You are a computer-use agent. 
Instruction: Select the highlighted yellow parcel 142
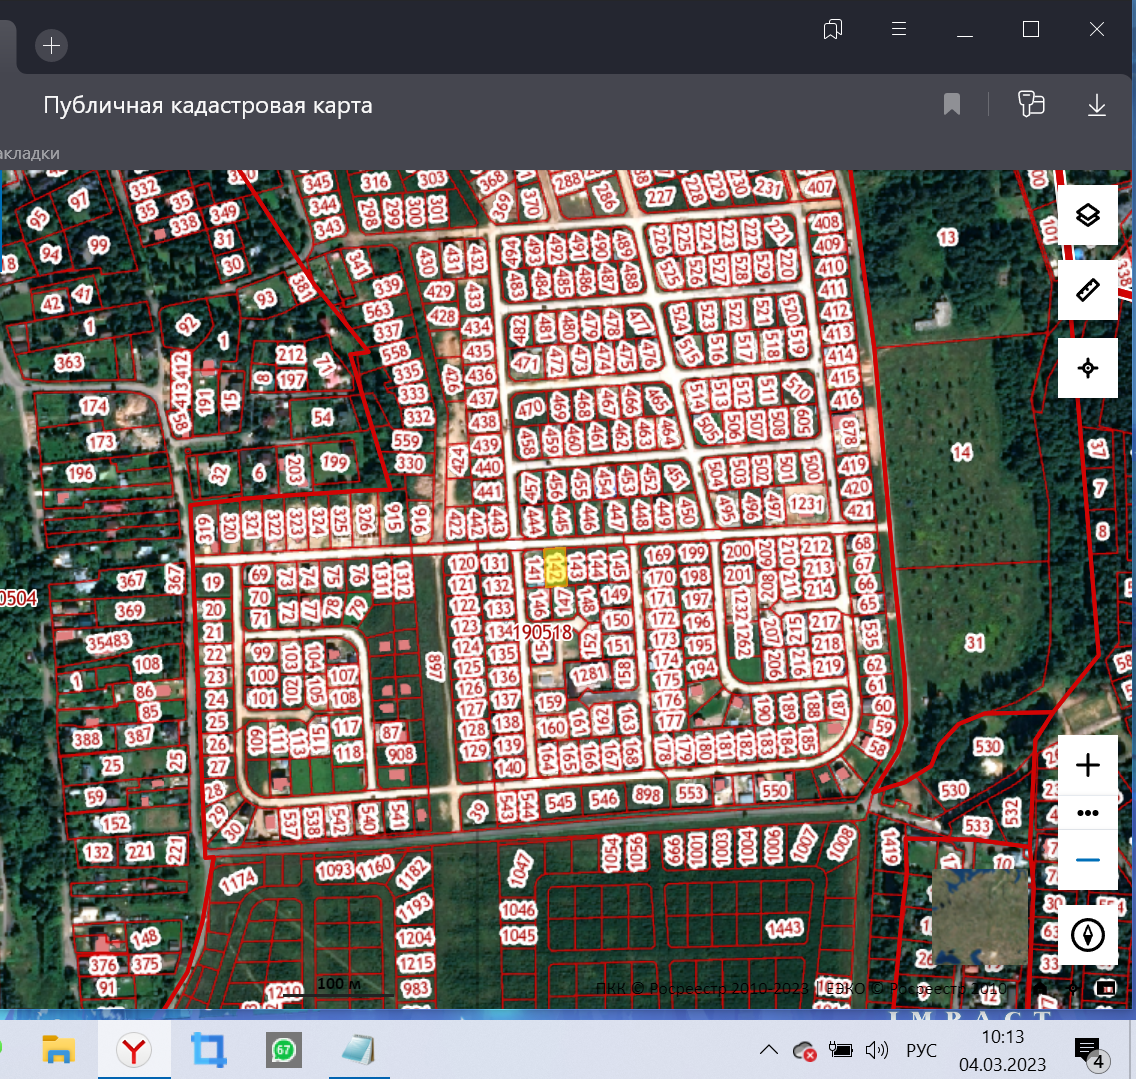555,567
